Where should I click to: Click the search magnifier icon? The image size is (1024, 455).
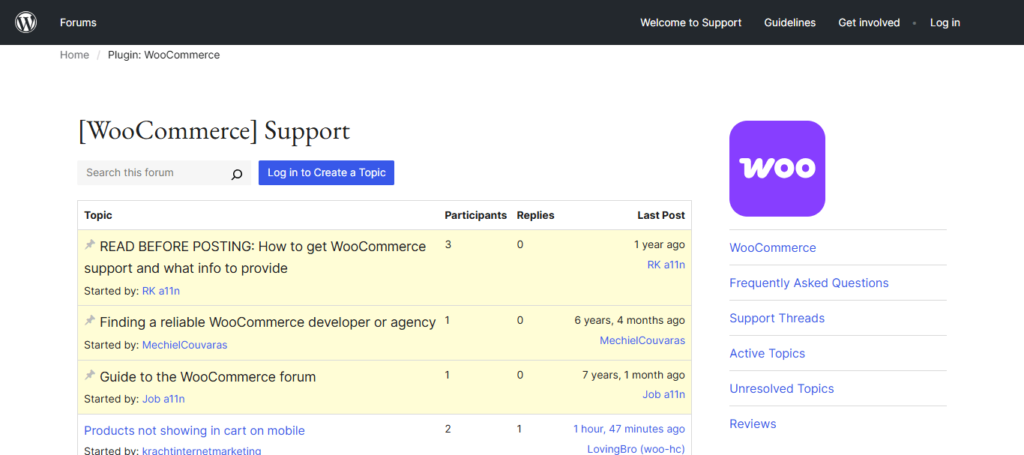coord(237,174)
